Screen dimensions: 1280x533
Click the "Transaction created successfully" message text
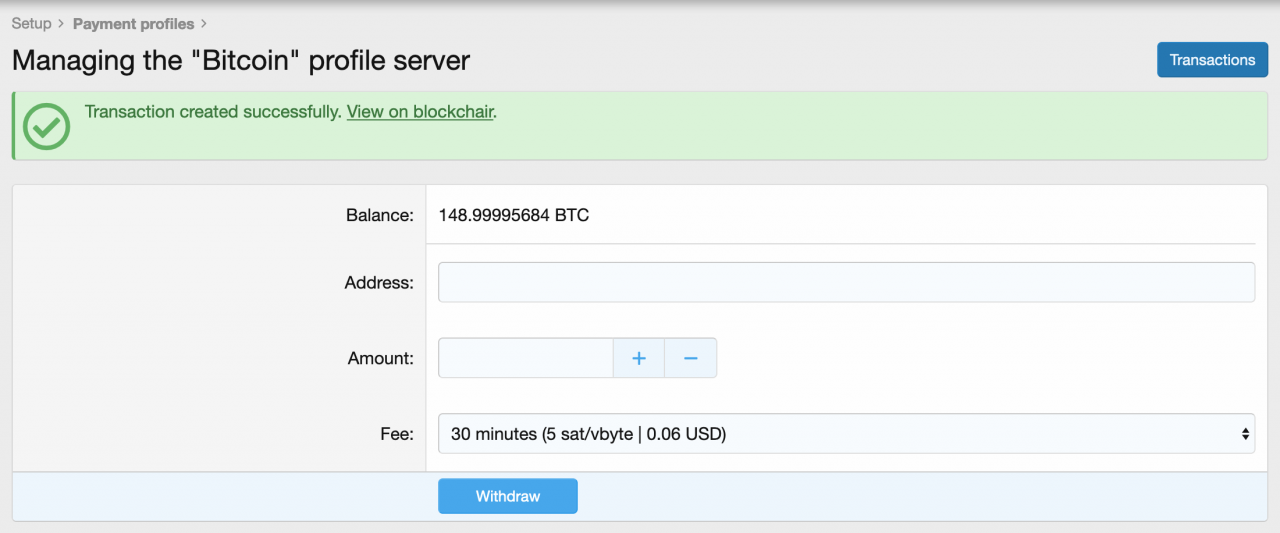[213, 112]
